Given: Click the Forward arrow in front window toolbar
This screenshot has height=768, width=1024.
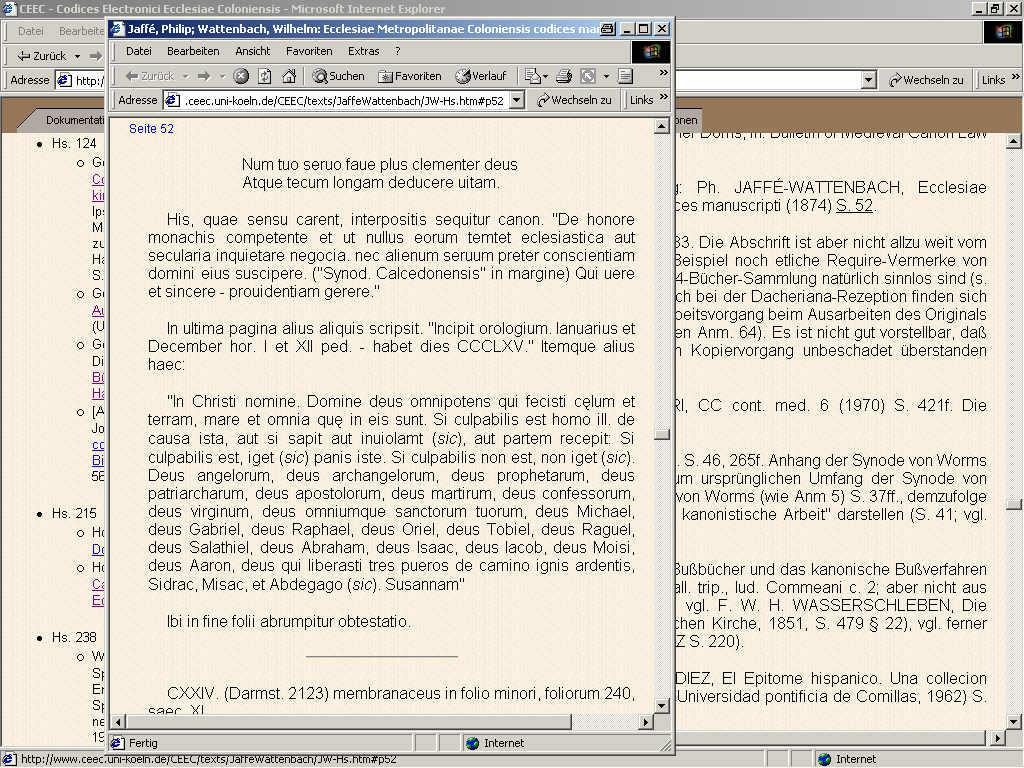Looking at the screenshot, I should tap(204, 76).
